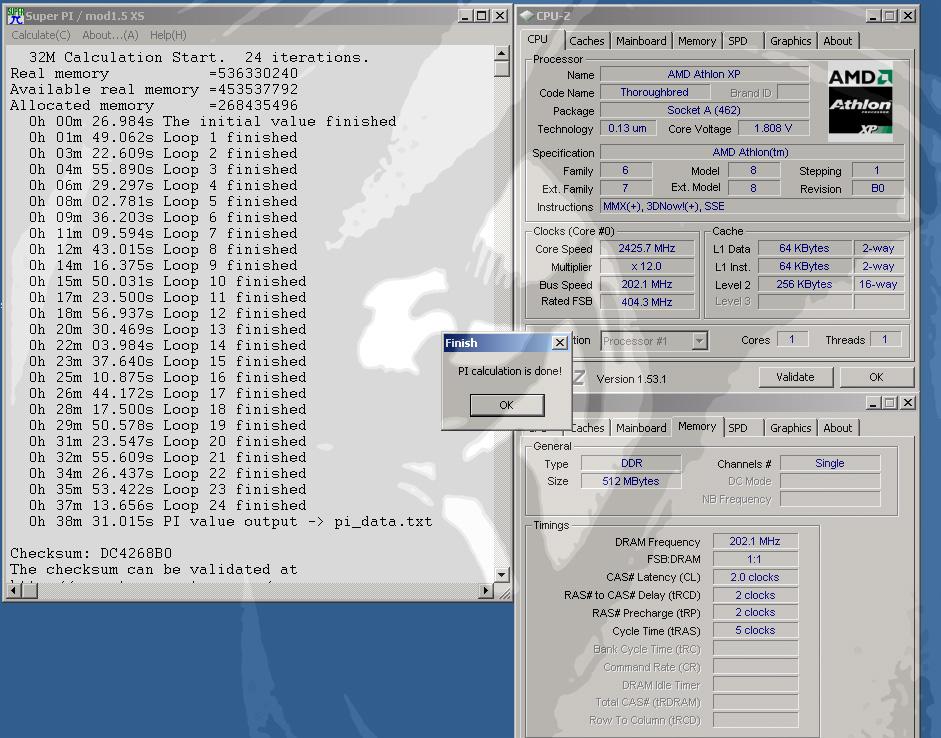Minimize the lower CPU-Z window
Screen dimensions: 941x738
[x=873, y=403]
